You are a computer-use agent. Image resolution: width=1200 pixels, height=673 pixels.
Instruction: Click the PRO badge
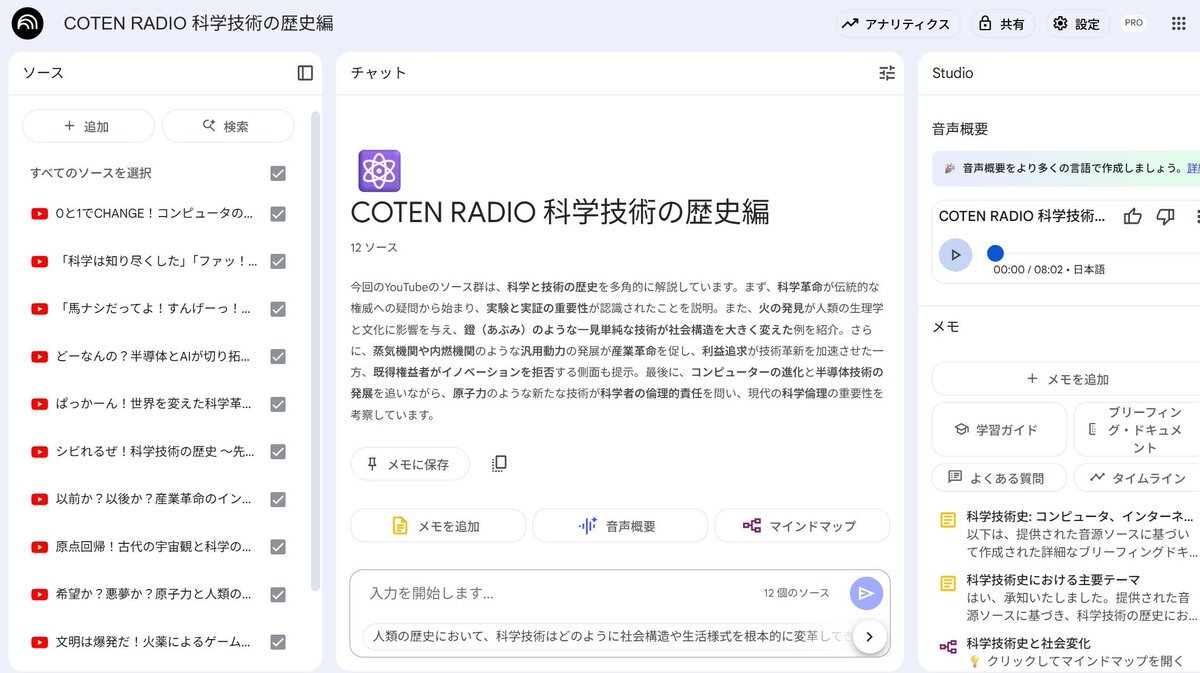click(x=1134, y=23)
